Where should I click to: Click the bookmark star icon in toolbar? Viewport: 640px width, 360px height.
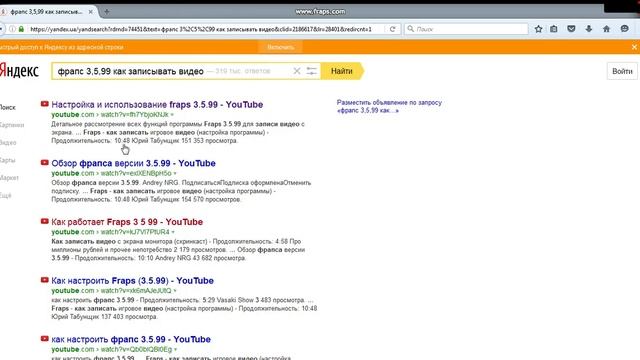tap(538, 29)
